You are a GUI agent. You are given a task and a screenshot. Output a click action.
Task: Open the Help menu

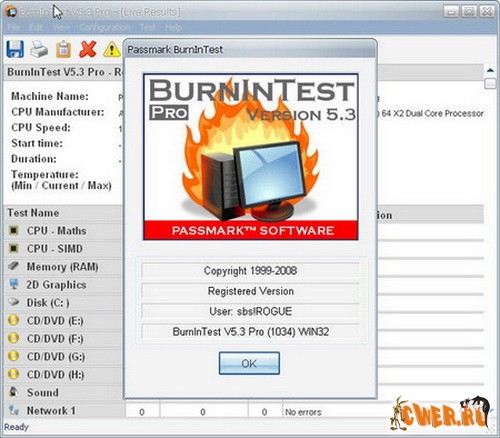(x=173, y=27)
